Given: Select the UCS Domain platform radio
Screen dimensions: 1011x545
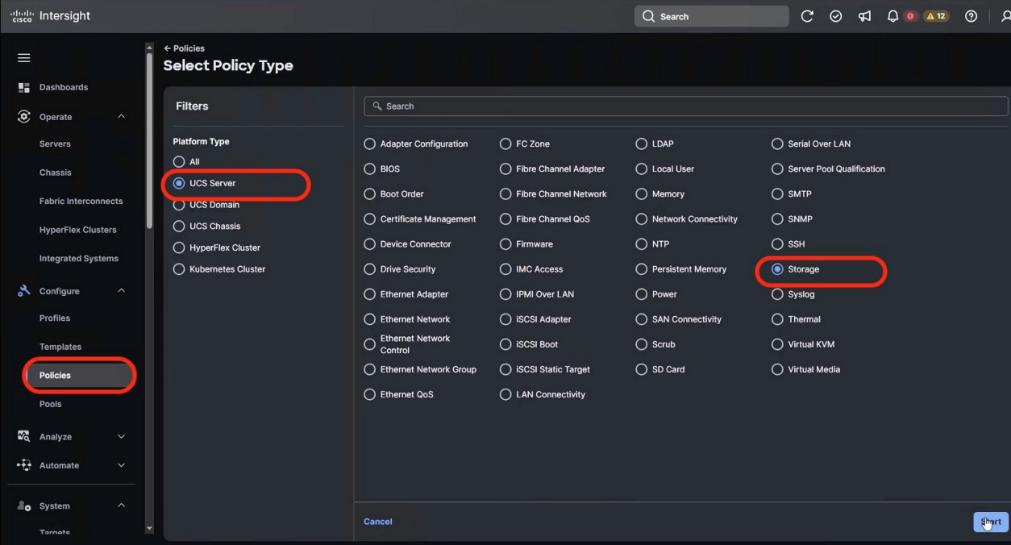Looking at the screenshot, I should pos(179,204).
